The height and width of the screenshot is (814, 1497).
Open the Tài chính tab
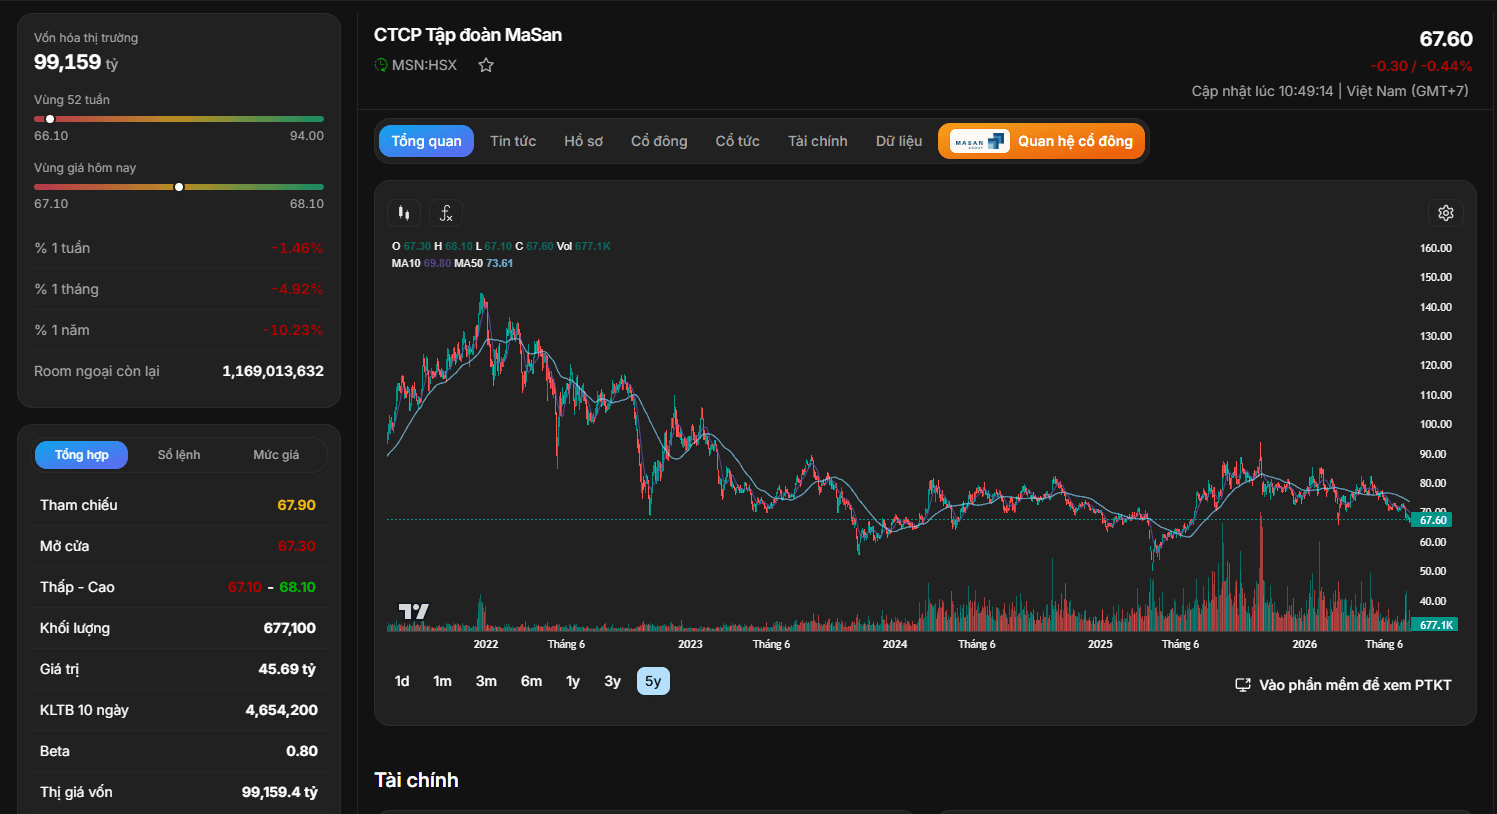817,141
